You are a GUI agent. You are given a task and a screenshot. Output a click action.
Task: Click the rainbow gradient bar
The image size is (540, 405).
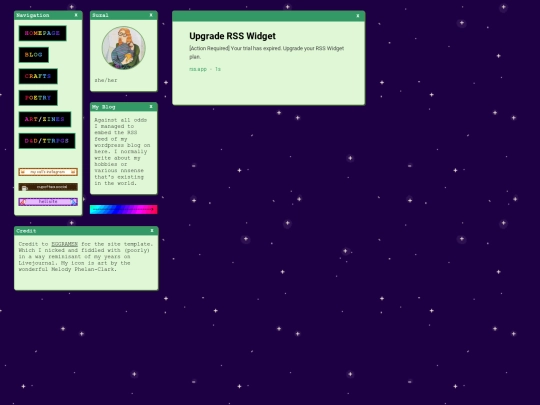[124, 209]
